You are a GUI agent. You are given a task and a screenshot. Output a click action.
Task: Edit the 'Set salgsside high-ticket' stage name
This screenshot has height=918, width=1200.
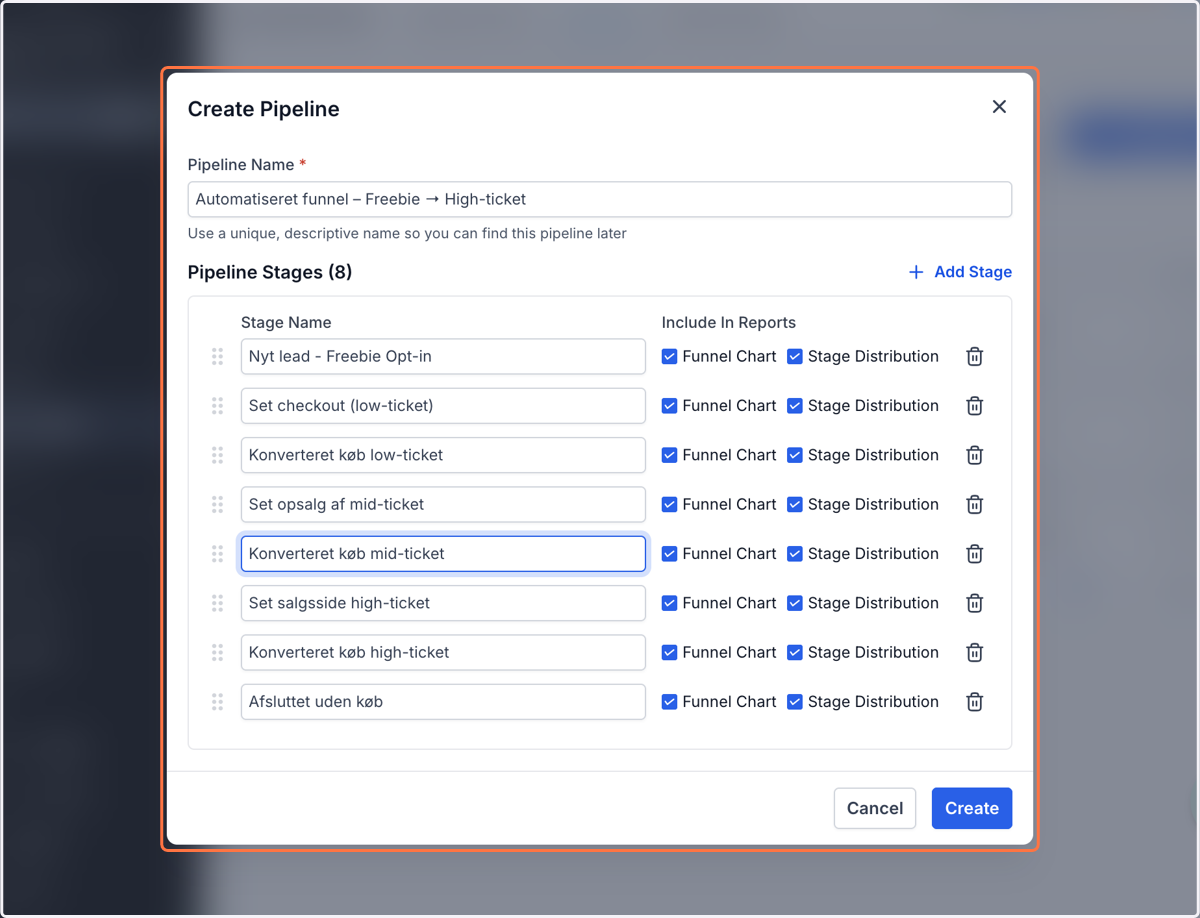point(443,603)
